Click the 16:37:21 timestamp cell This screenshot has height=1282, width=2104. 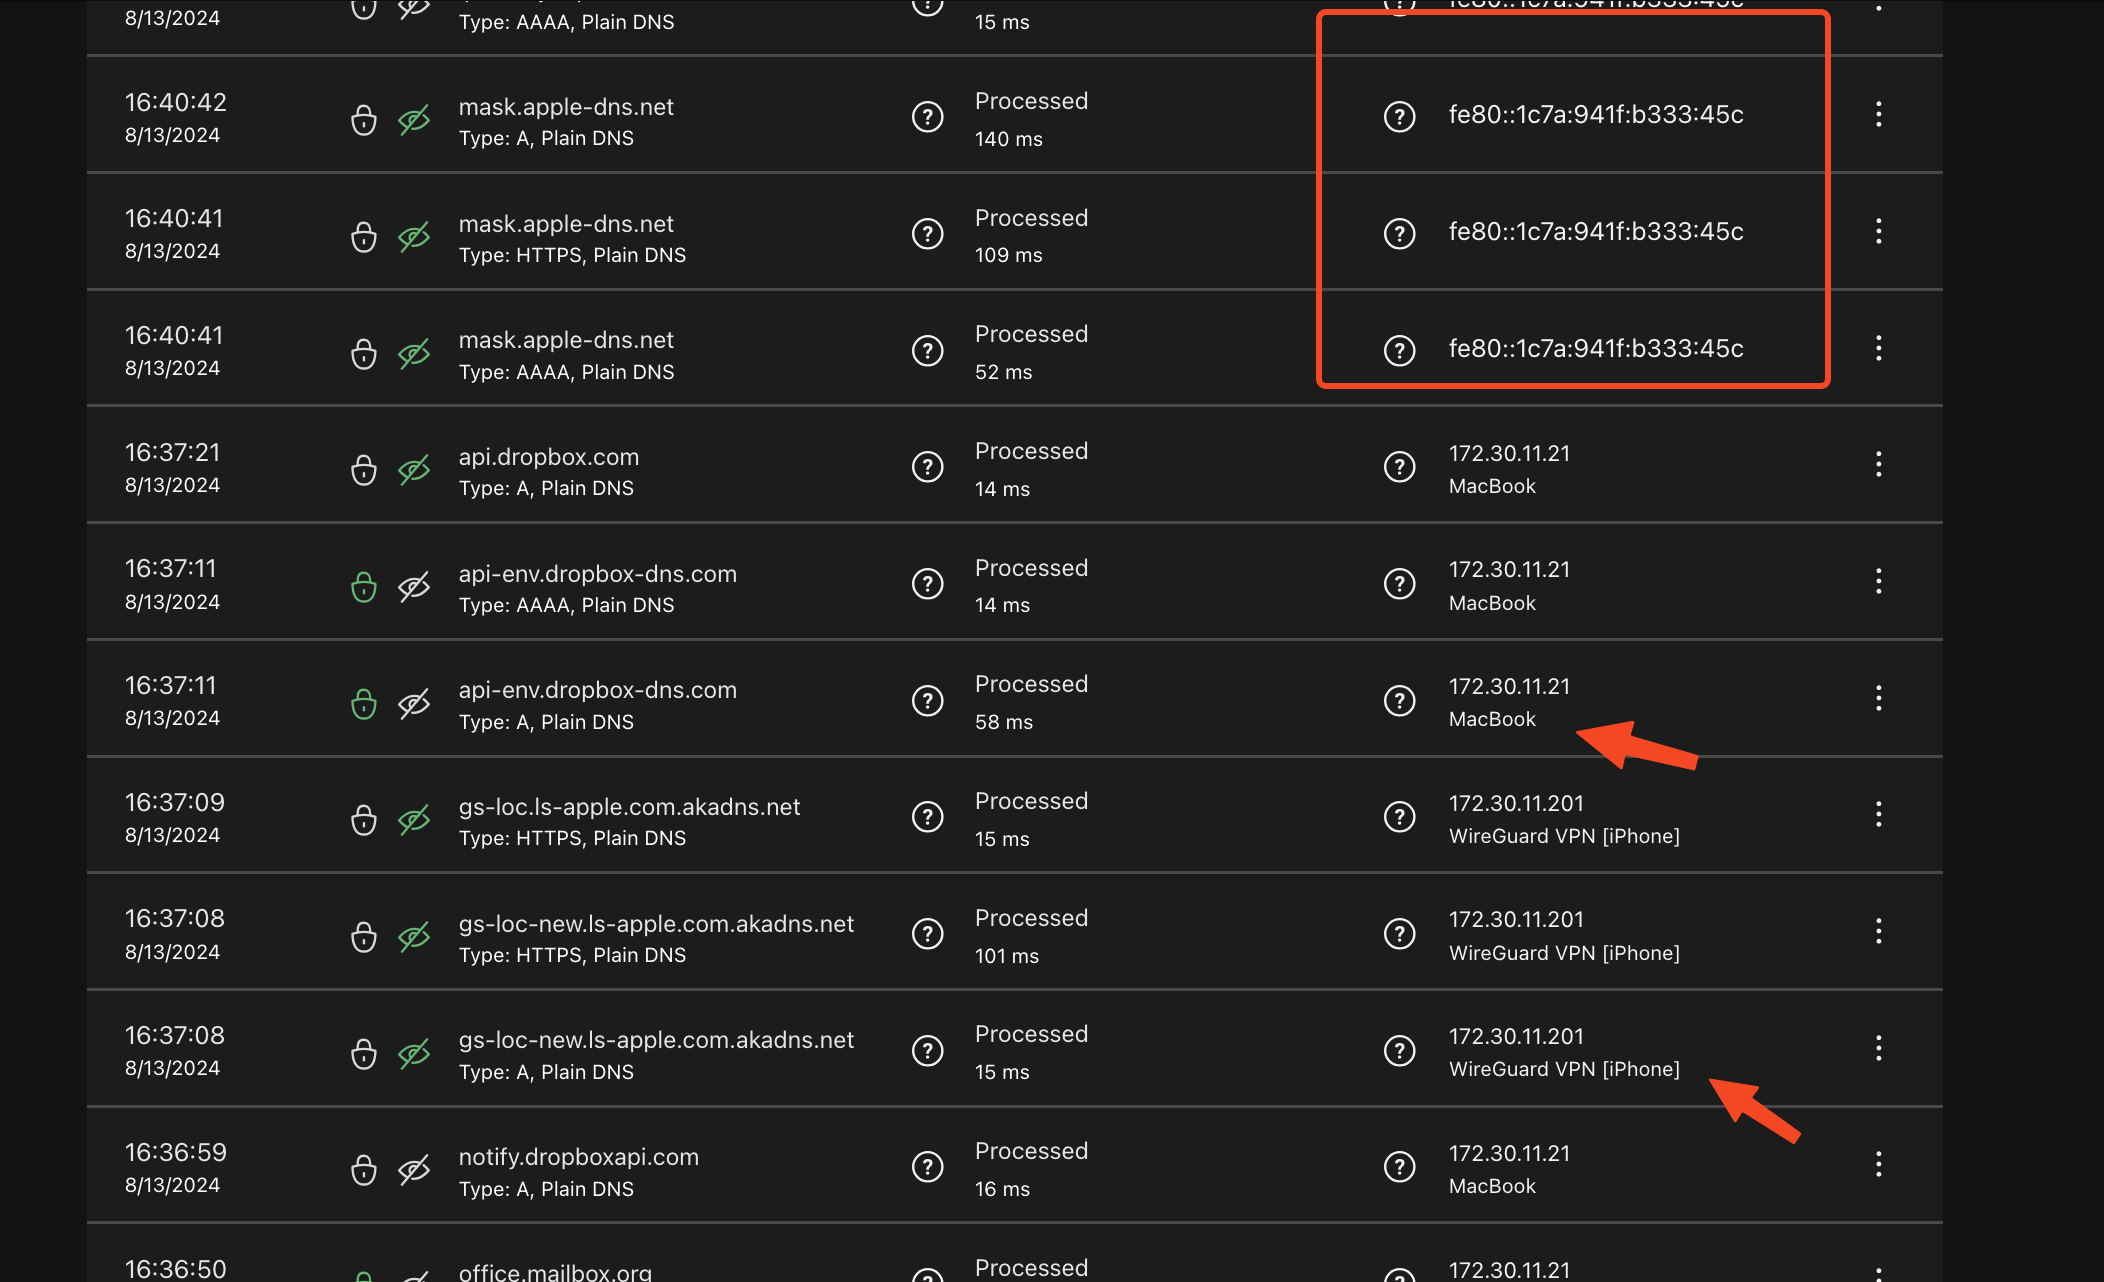172,453
